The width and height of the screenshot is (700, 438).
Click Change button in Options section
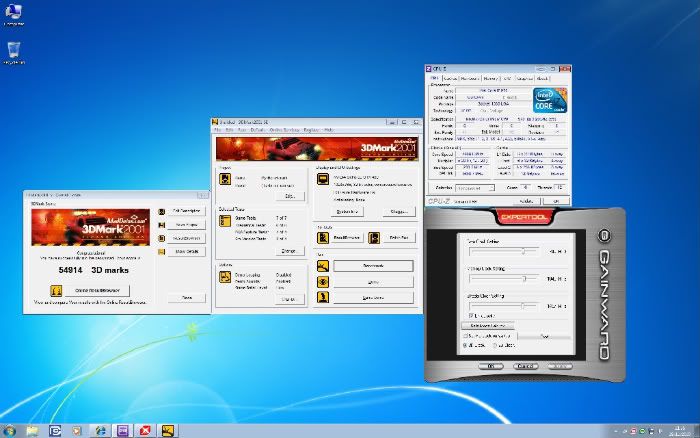(x=289, y=299)
